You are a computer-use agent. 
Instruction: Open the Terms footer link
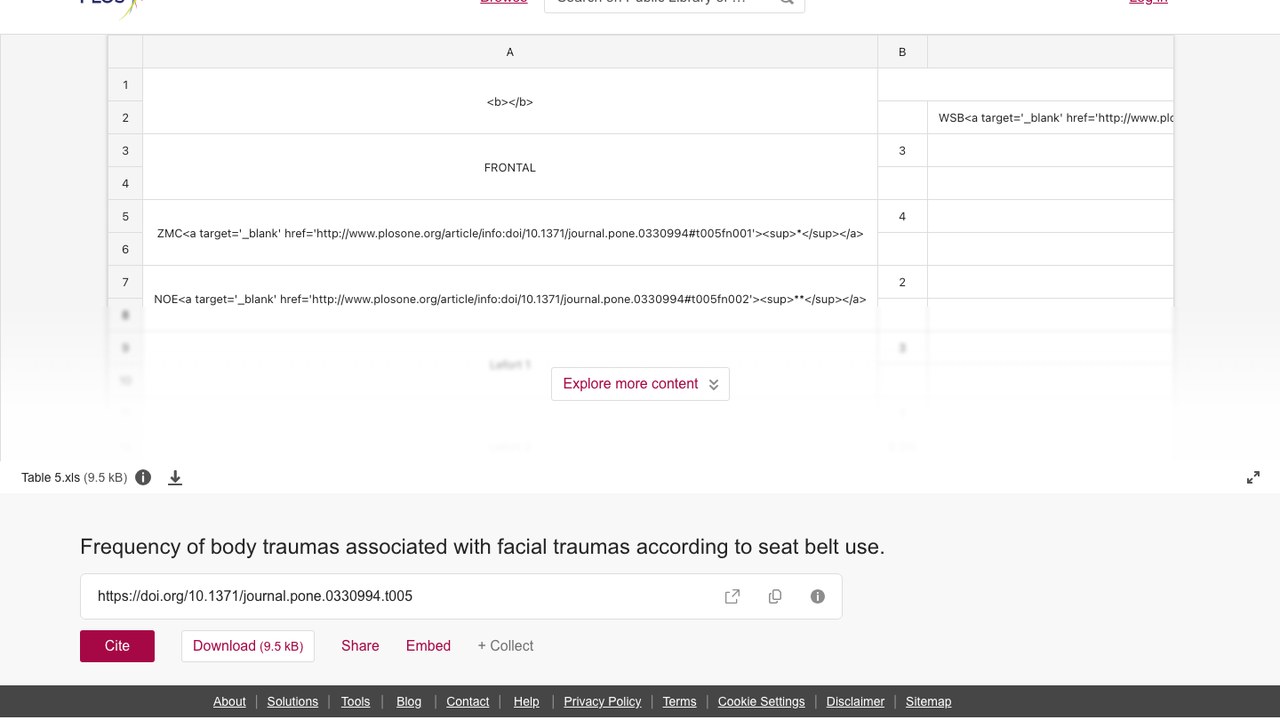click(x=679, y=702)
